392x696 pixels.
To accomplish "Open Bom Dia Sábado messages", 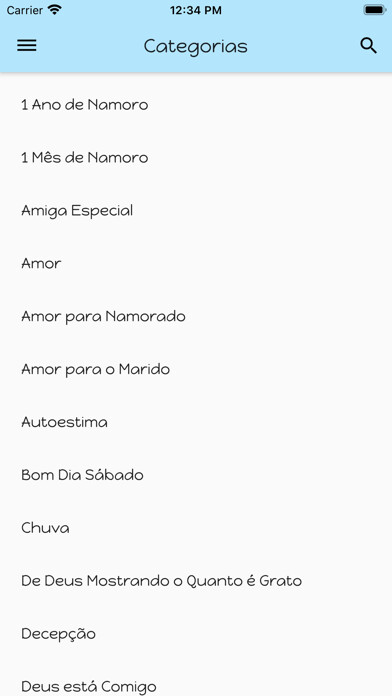I will click(x=196, y=475).
